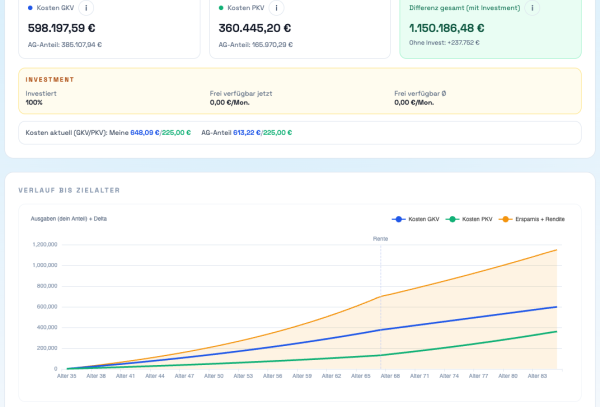
Task: Open info icon next to Kosten GKV
Action: coord(87,8)
